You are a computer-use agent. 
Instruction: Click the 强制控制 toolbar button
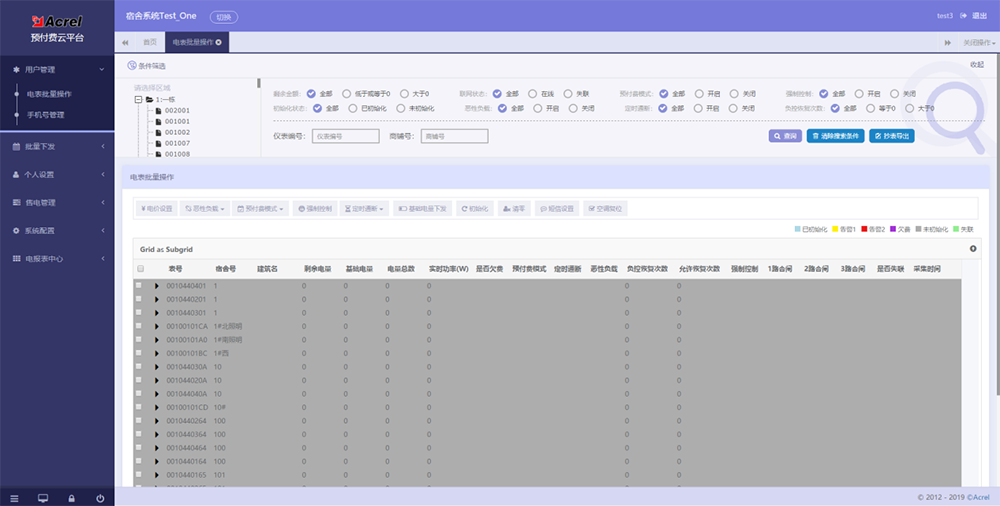316,209
